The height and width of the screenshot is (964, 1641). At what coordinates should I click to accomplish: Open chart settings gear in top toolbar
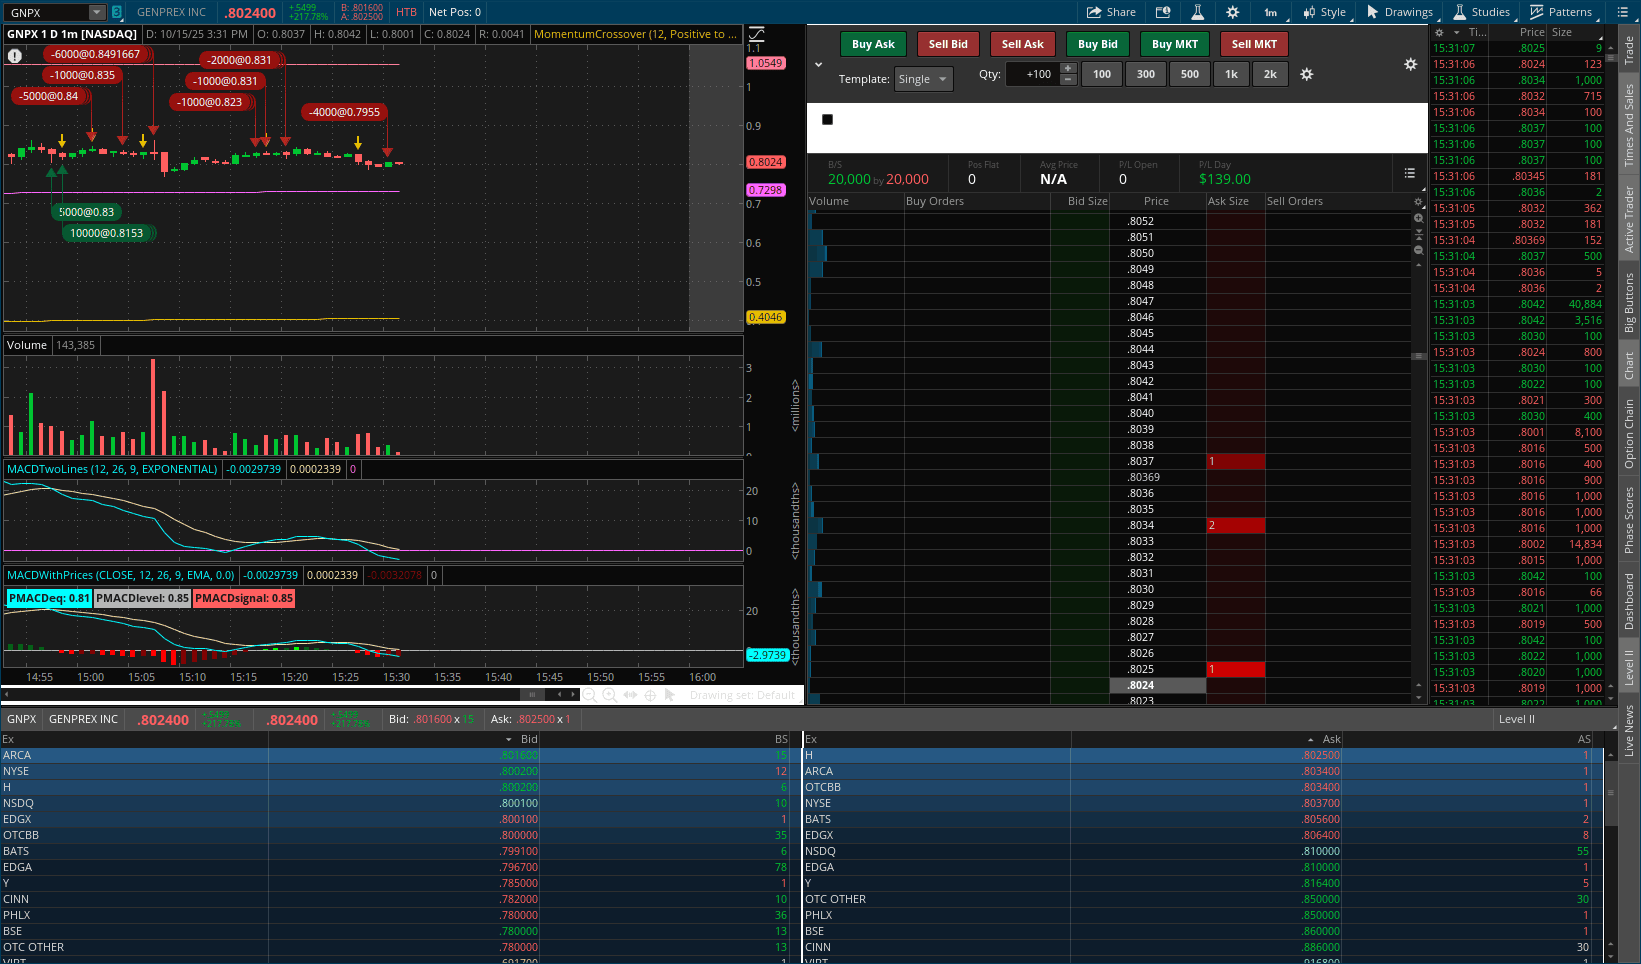pos(1232,12)
